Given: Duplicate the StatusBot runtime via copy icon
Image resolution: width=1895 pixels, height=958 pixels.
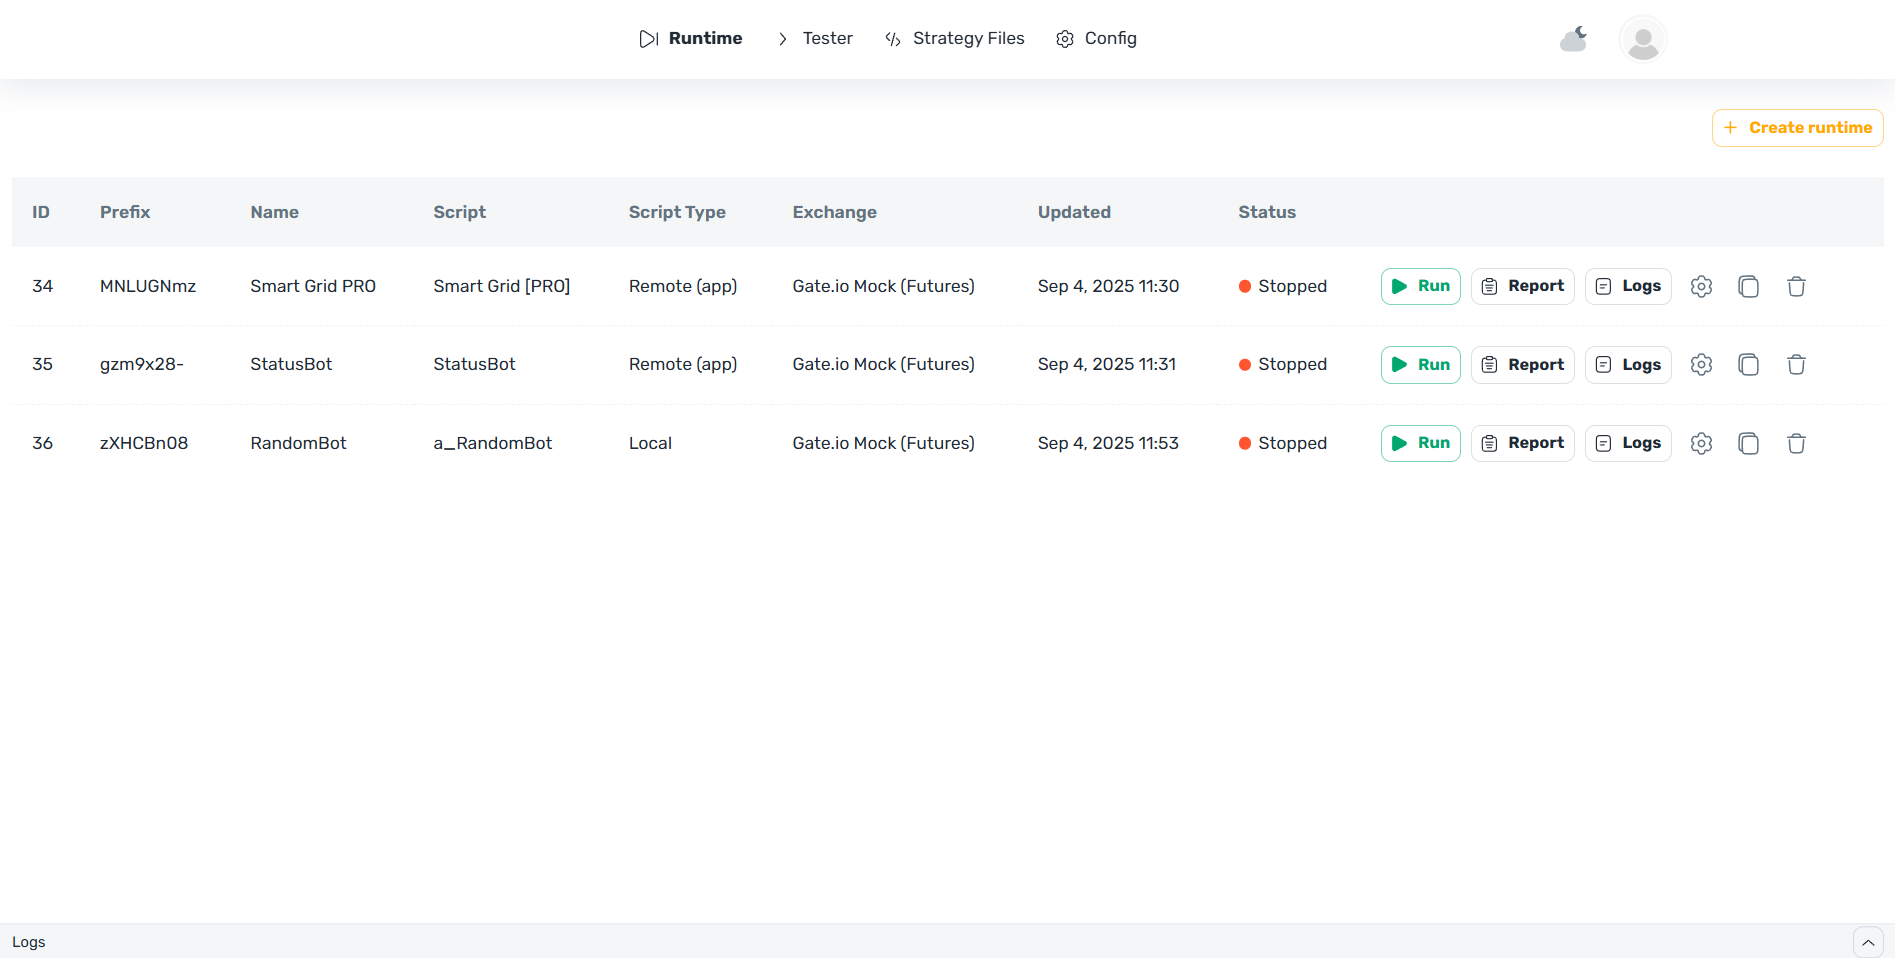Looking at the screenshot, I should [x=1748, y=365].
